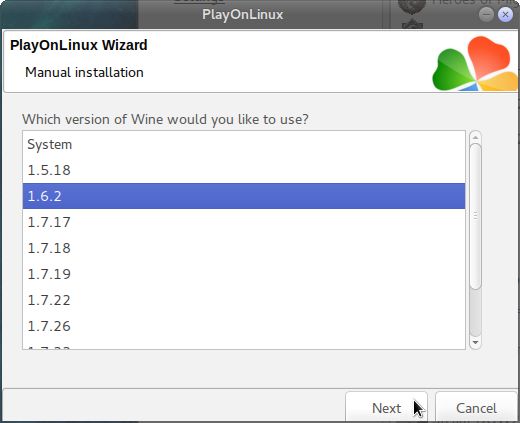Viewport: 520px width, 423px height.
Task: Click the partially visible last list entry
Action: coord(244,344)
